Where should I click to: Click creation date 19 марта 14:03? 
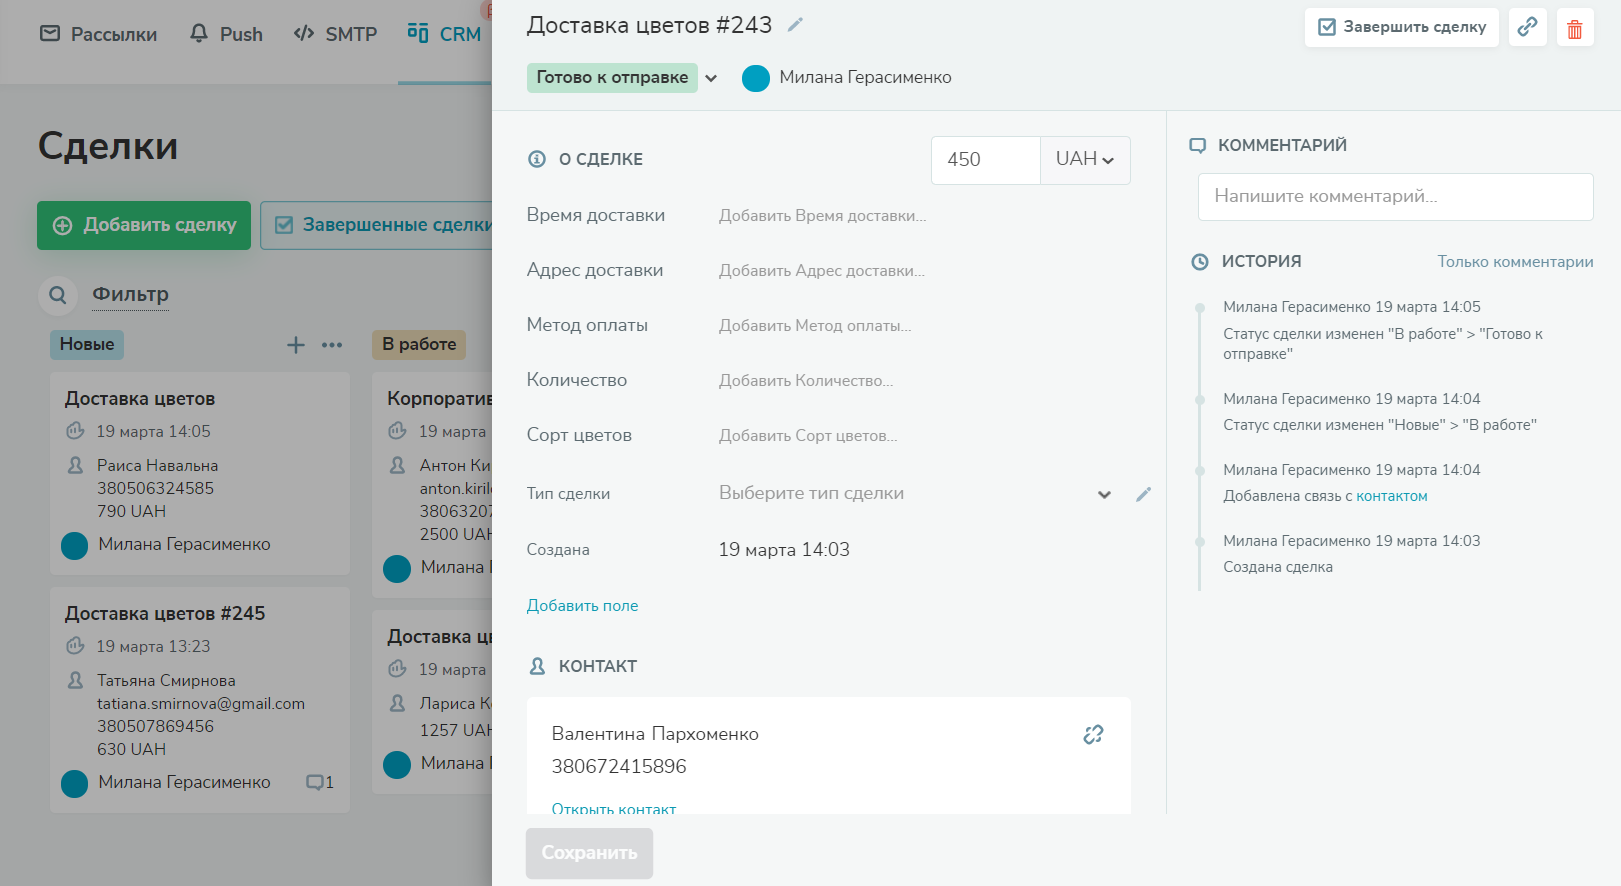[784, 550]
